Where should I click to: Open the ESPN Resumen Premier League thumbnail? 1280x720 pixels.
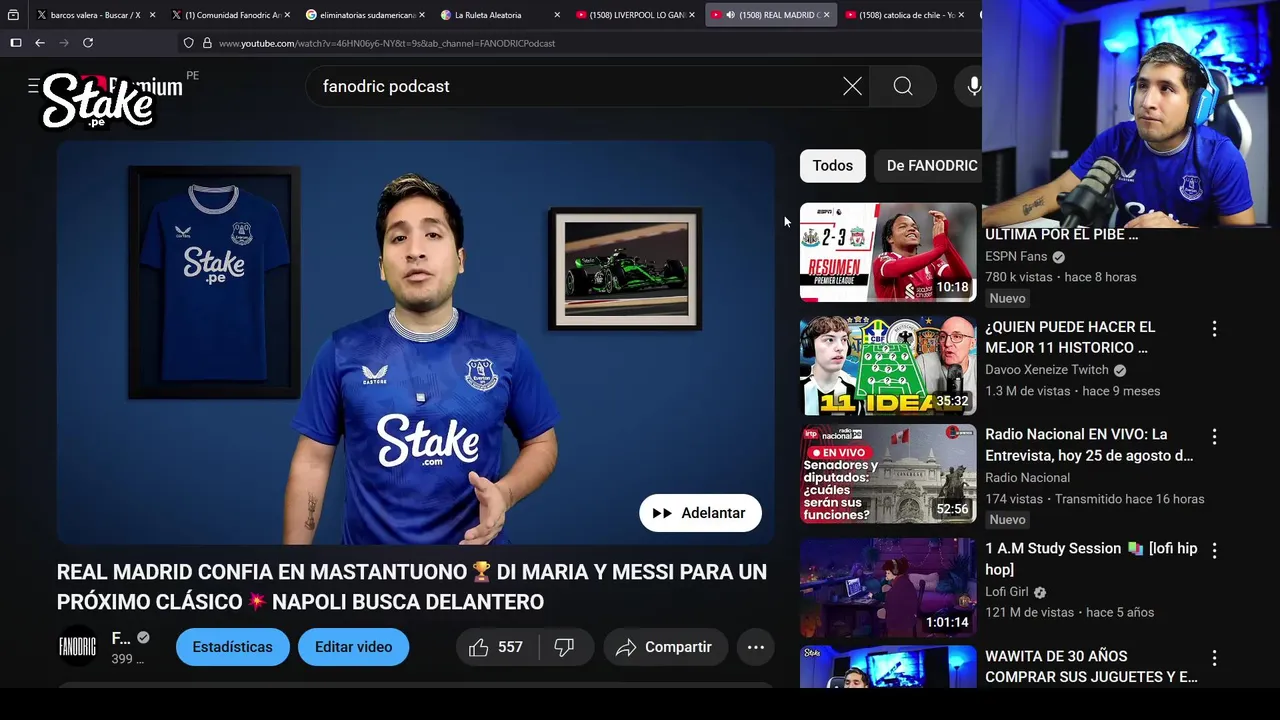point(888,252)
